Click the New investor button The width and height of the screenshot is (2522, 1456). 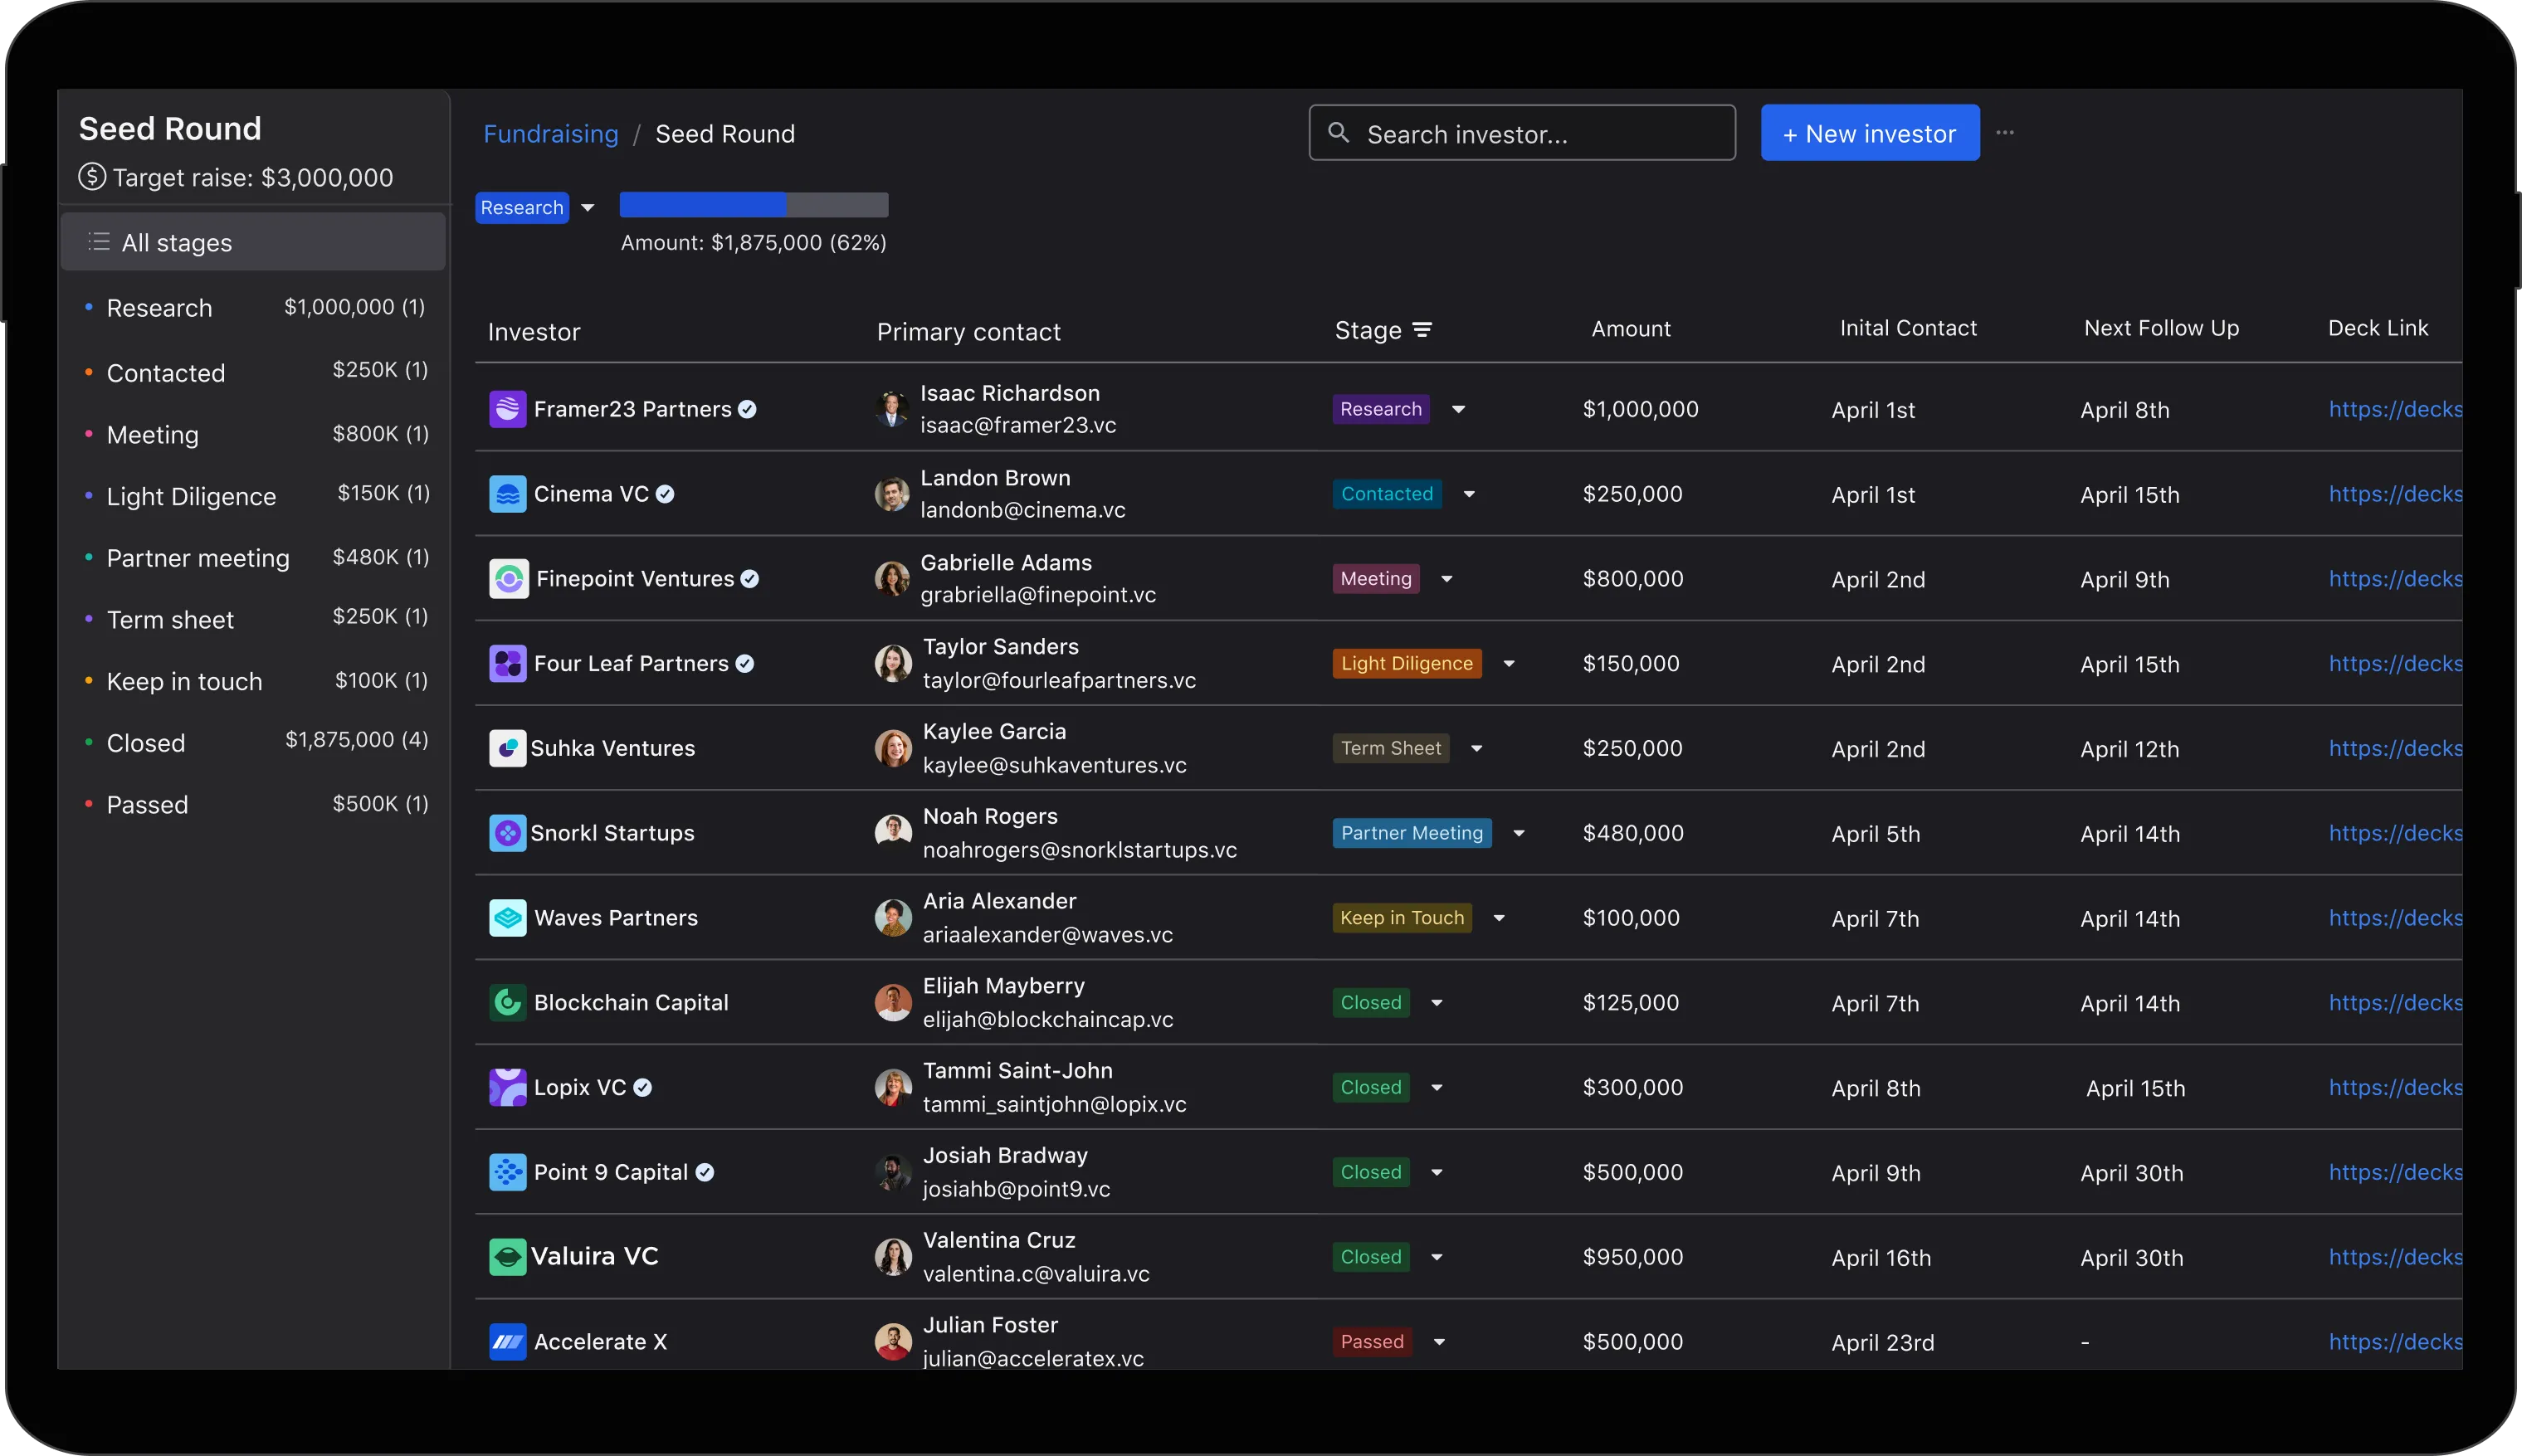(x=1869, y=133)
